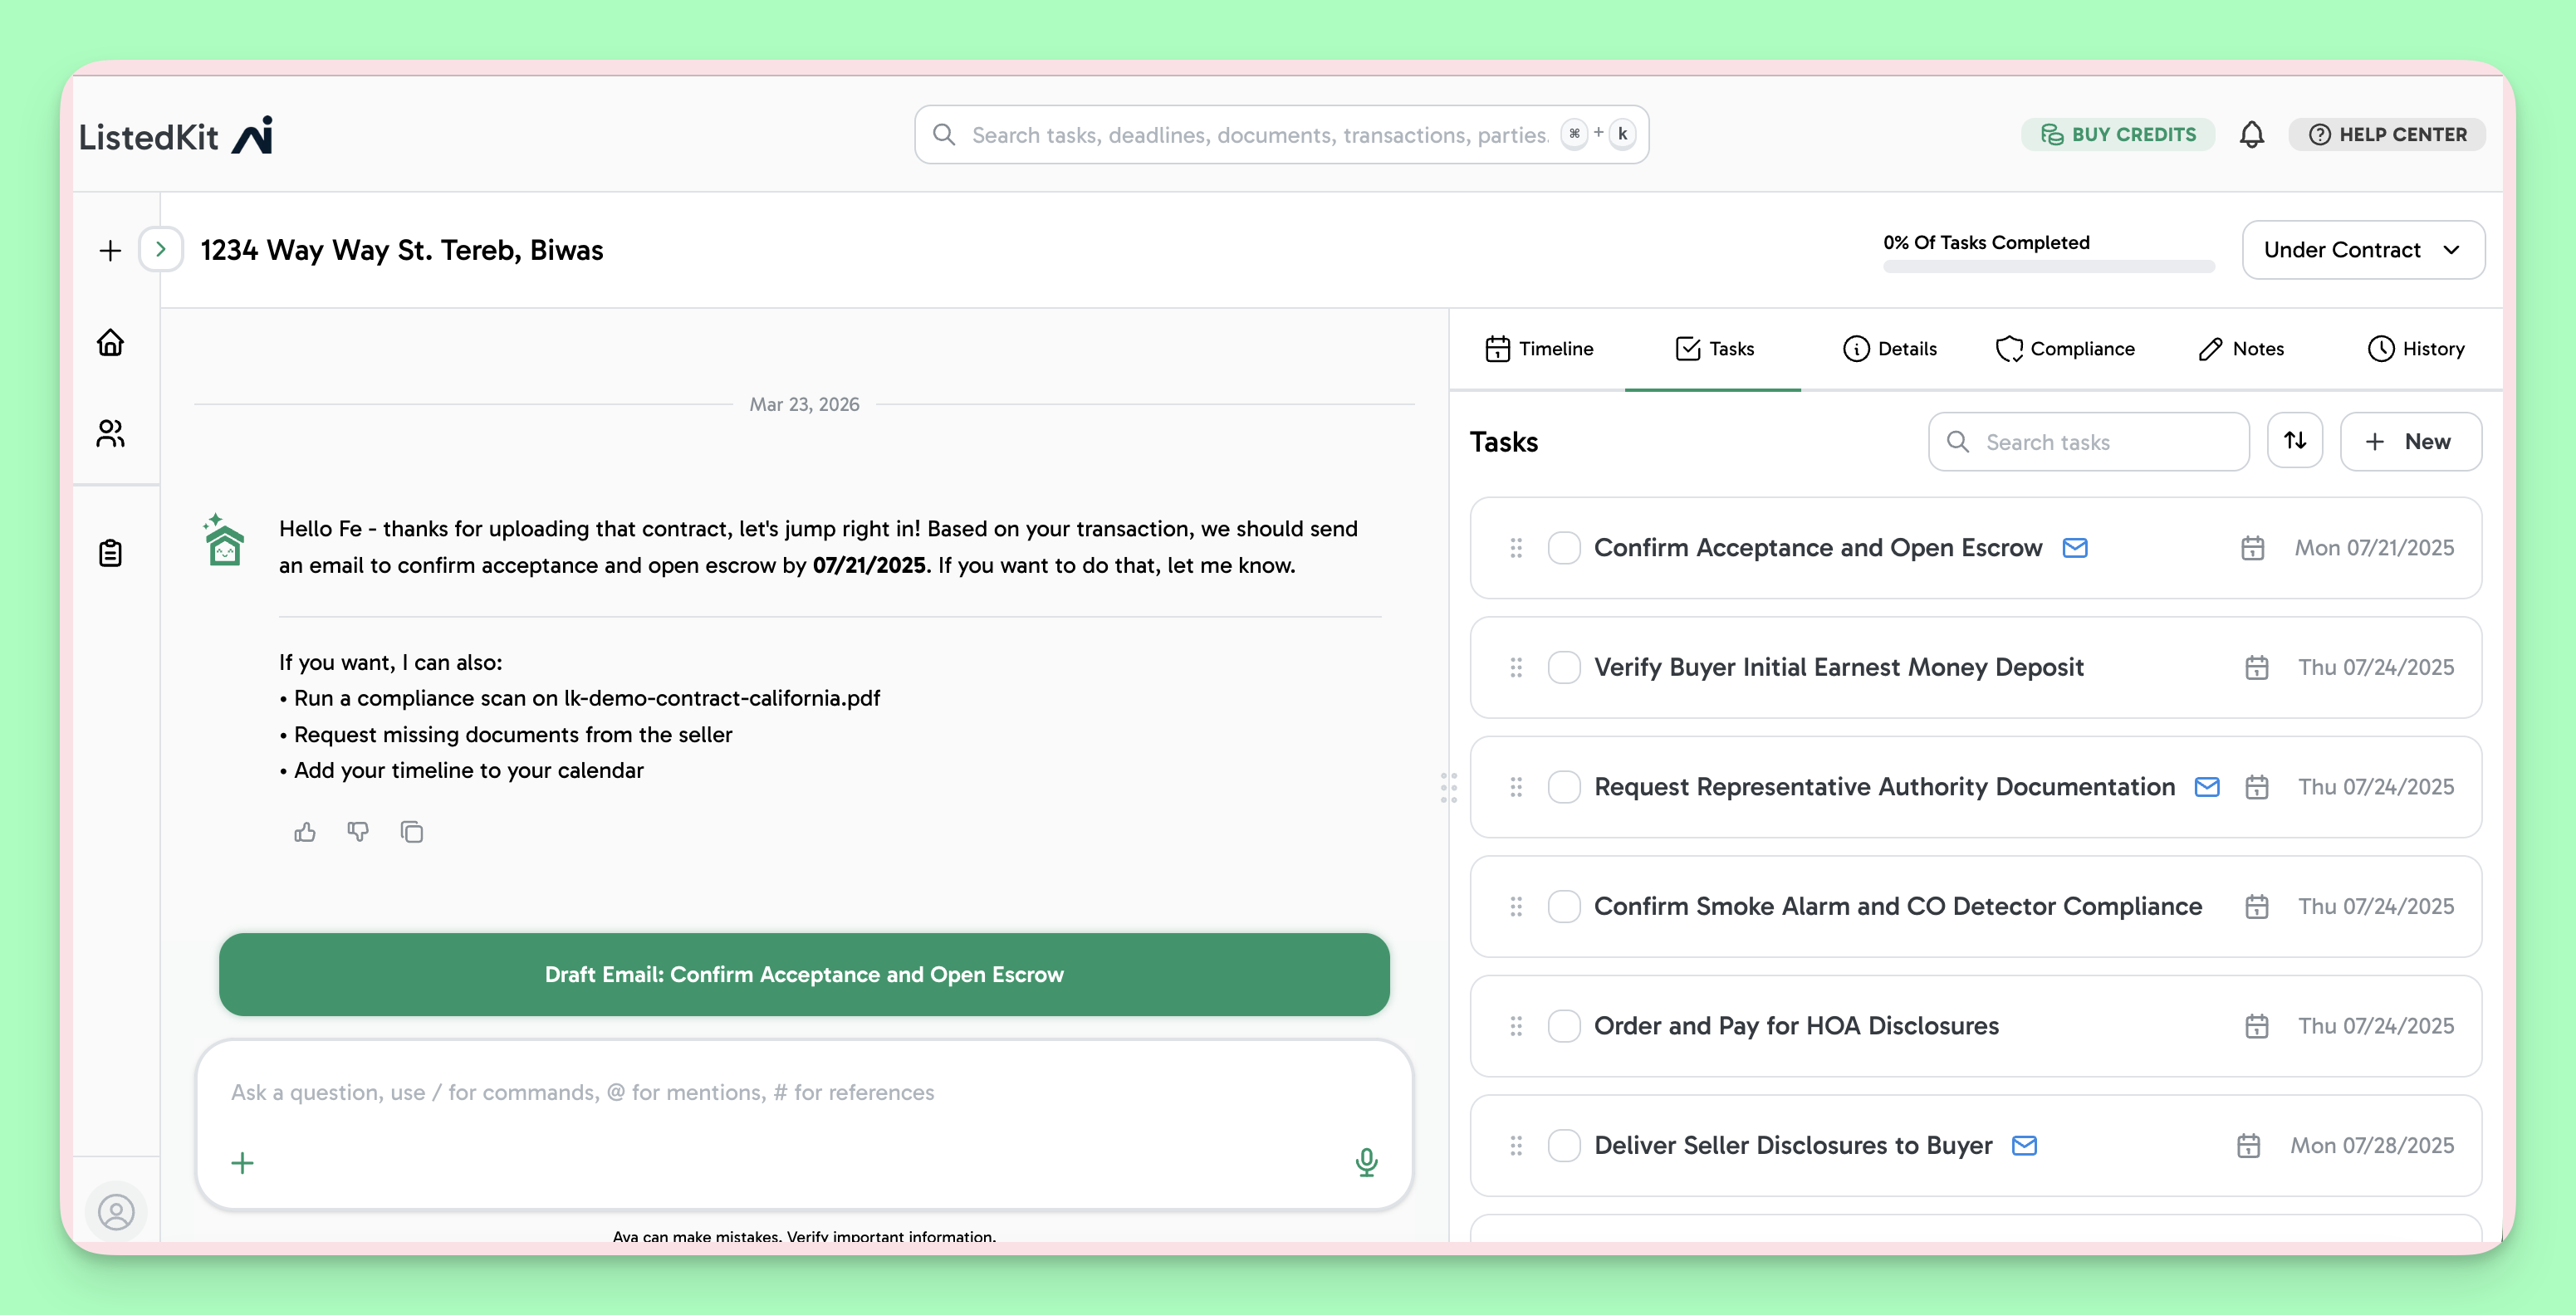Open the notifications bell

coord(2251,134)
